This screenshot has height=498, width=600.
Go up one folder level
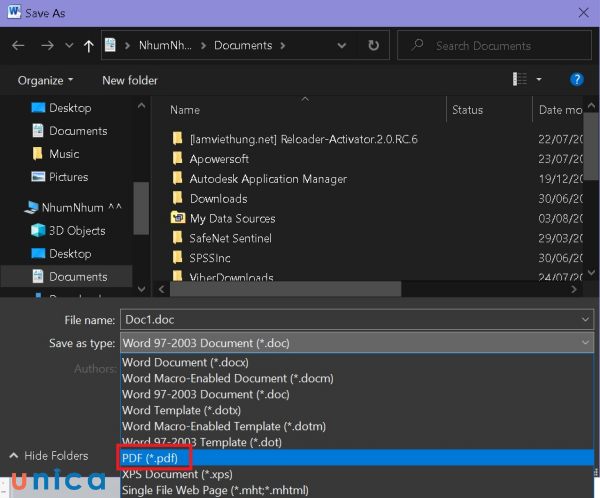coord(89,46)
